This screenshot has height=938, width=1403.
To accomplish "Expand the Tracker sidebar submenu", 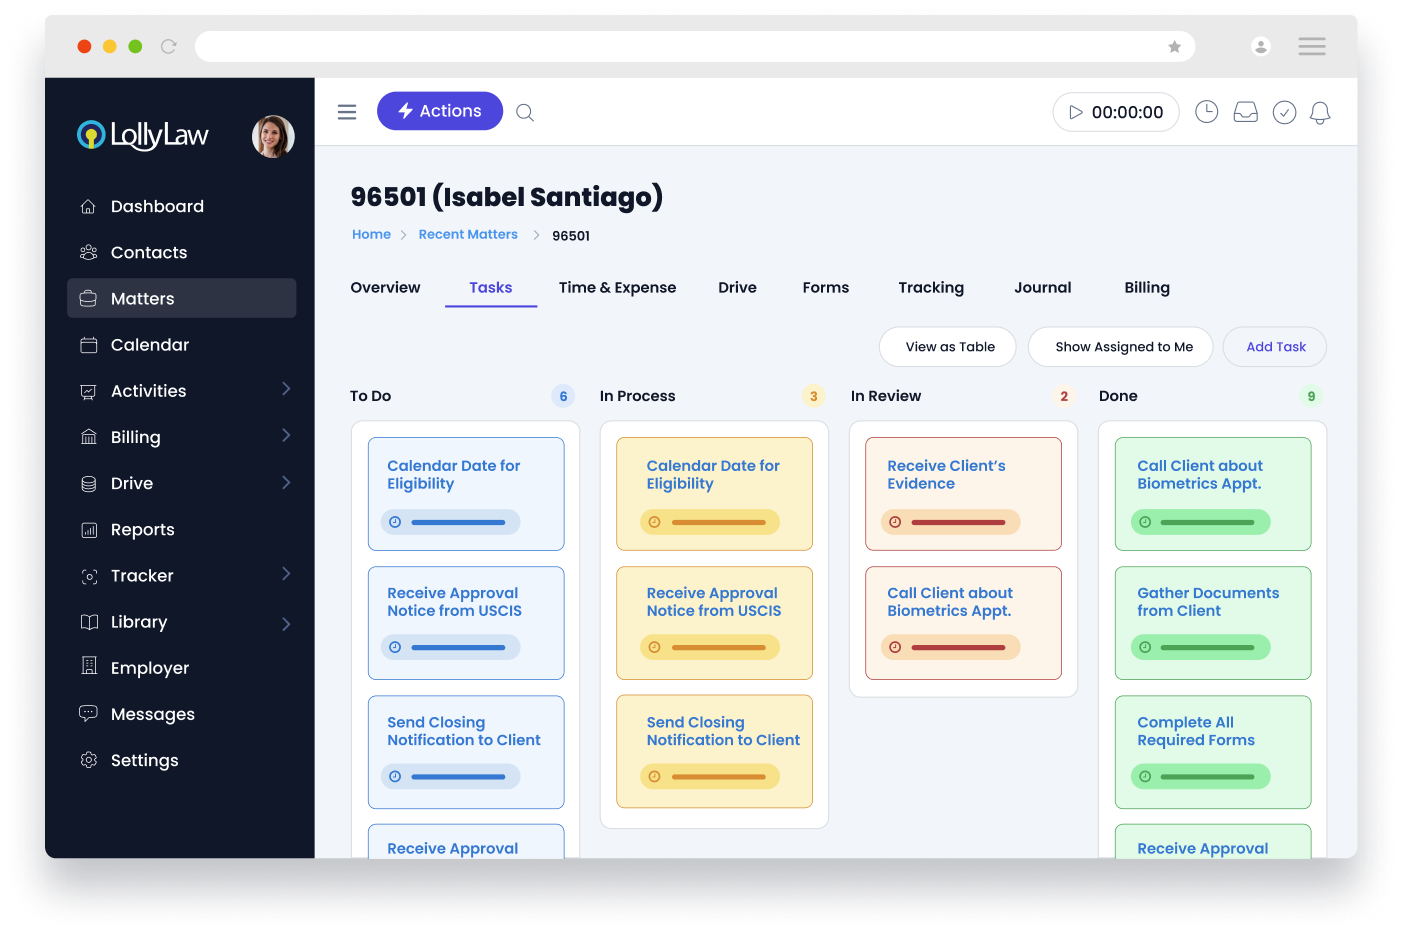I will pyautogui.click(x=286, y=574).
